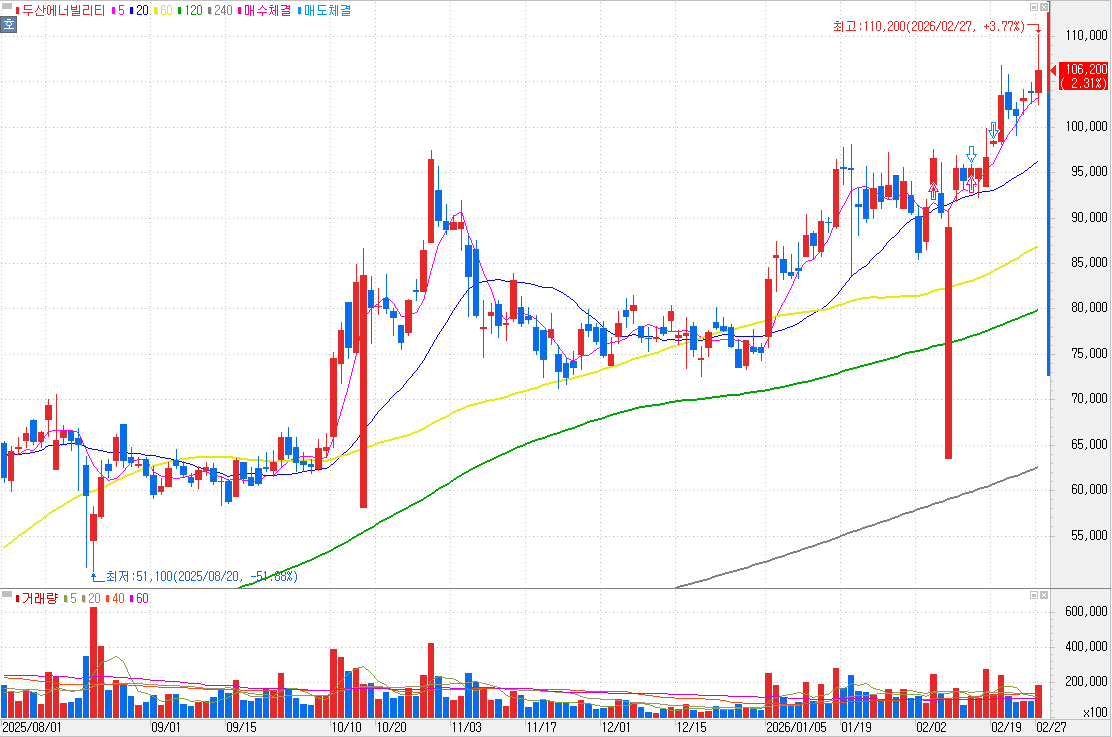Viewport: 1112px width, 737px height.
Task: Click the 매수체결 legend item
Action: pyautogui.click(x=263, y=10)
